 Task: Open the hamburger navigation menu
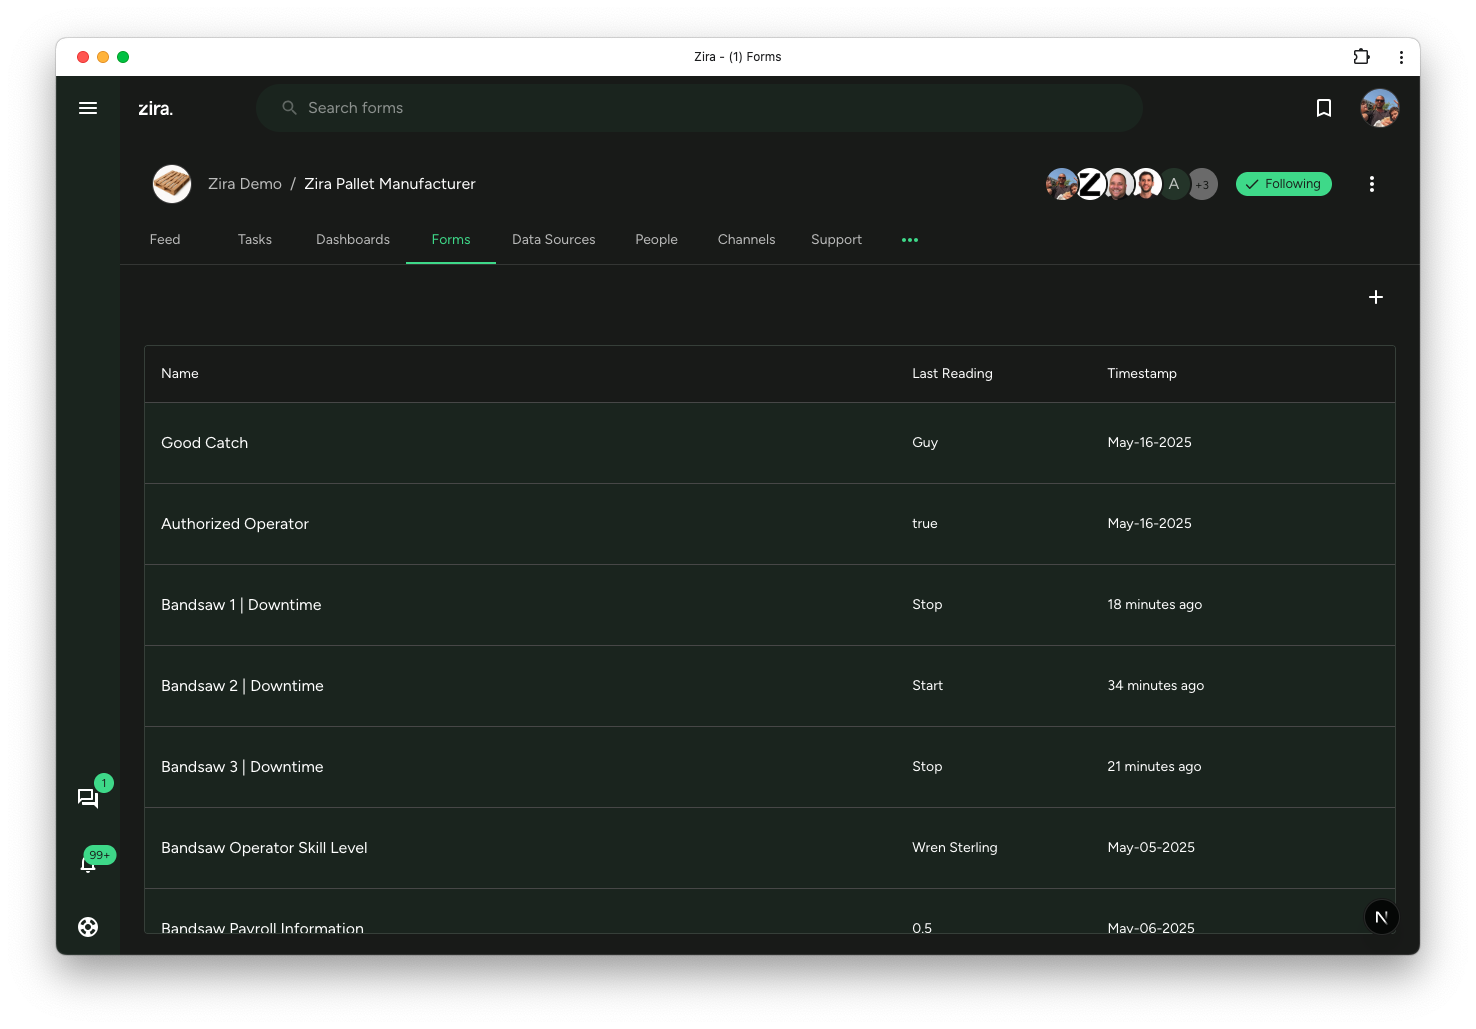(x=88, y=108)
